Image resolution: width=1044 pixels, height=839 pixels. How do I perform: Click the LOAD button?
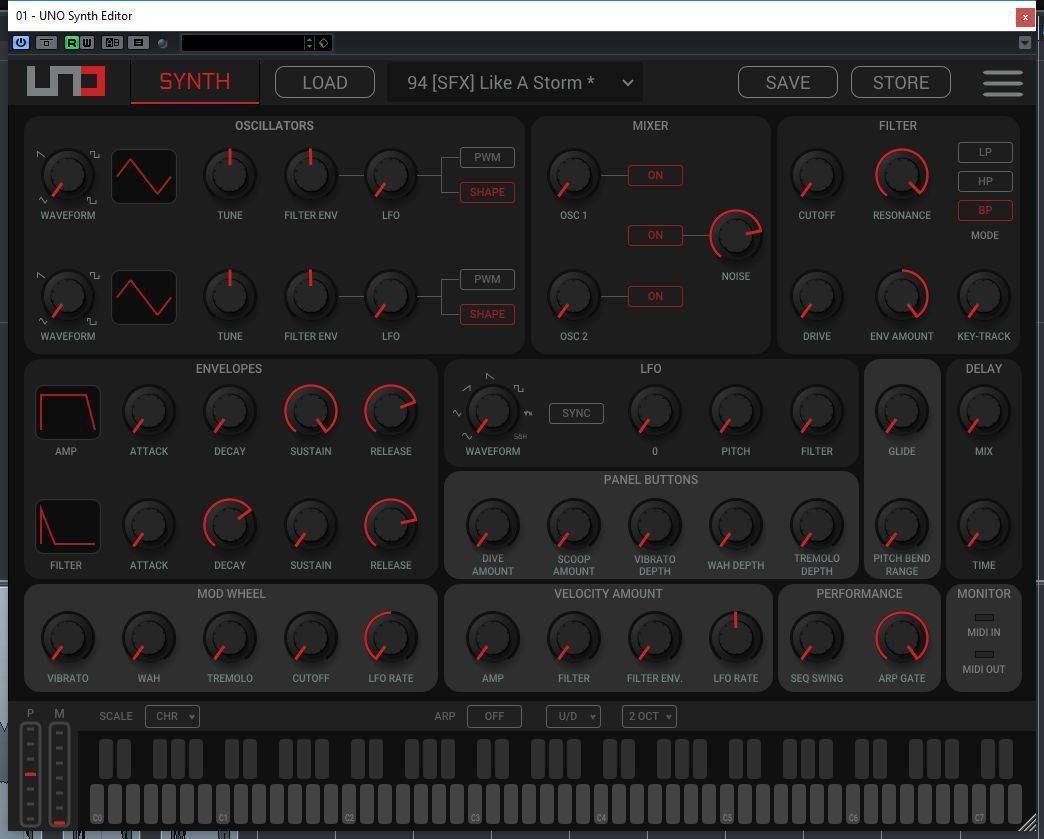coord(325,83)
